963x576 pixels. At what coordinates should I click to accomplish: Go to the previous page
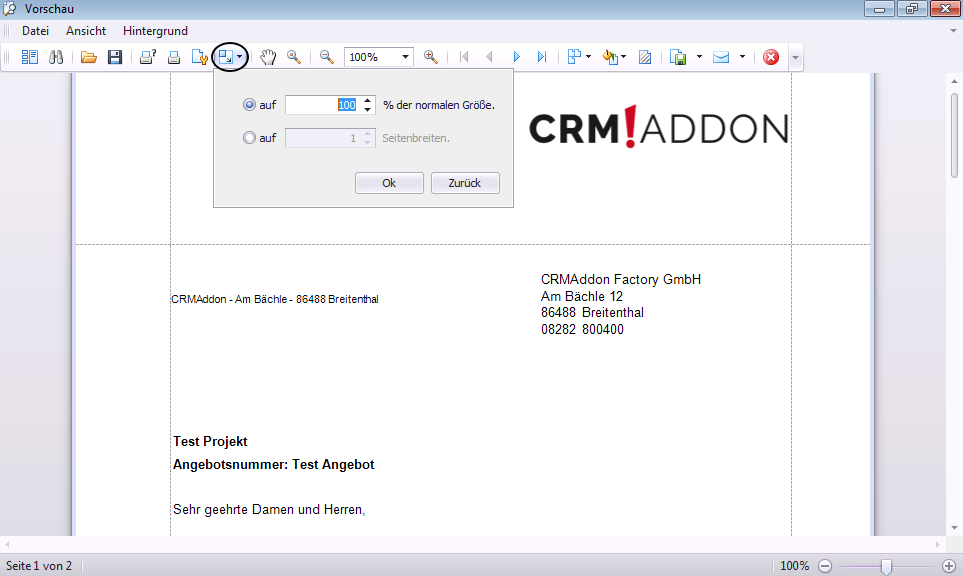pyautogui.click(x=489, y=57)
